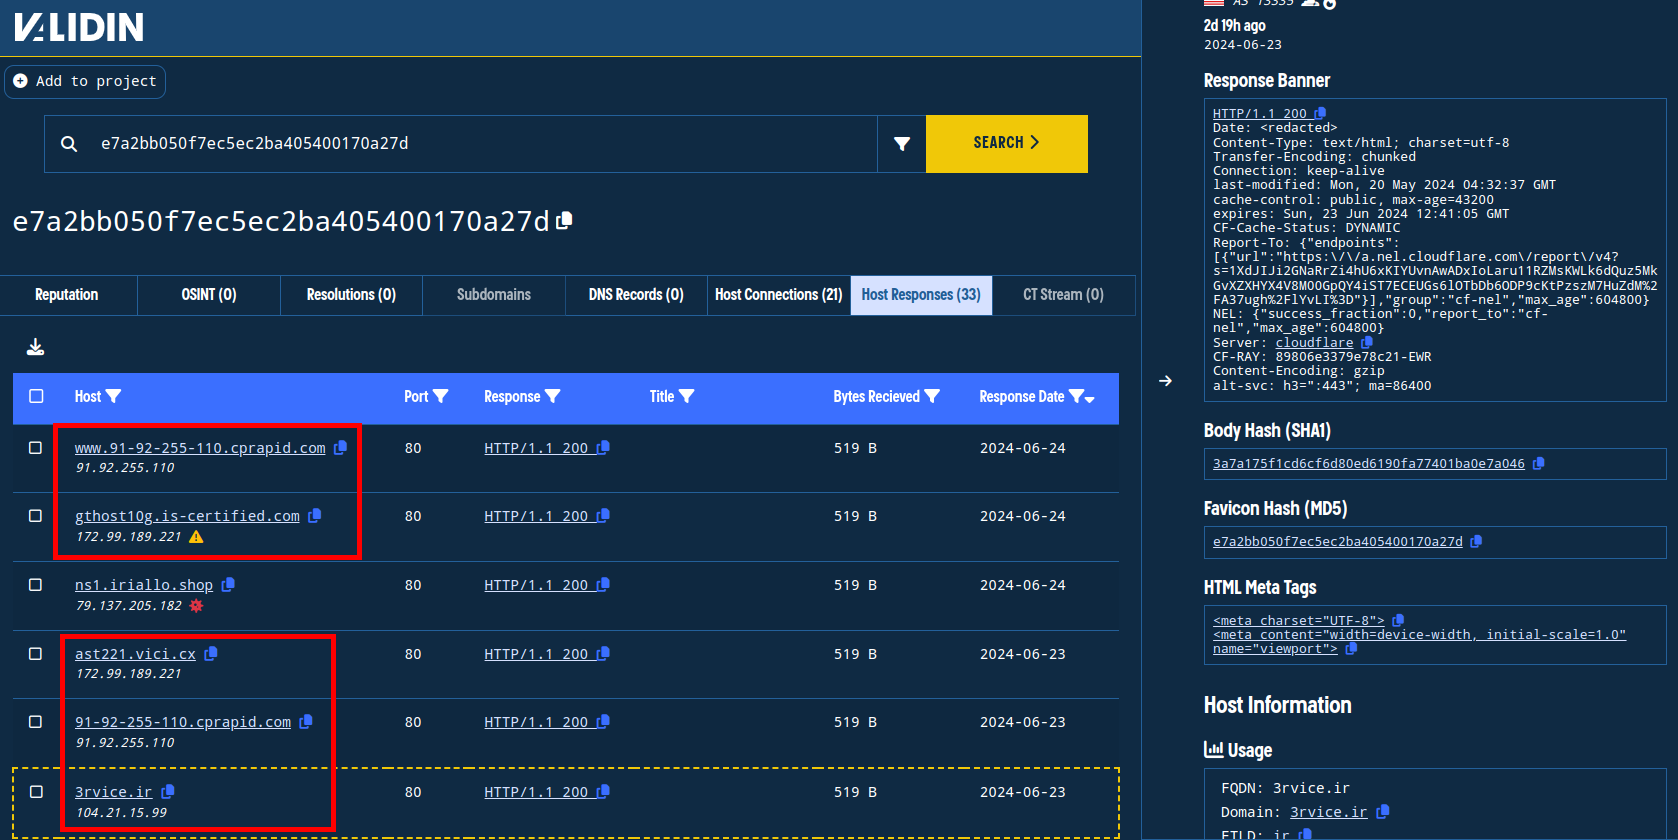
Task: Open the Bytes Recieved column filter
Action: [x=932, y=397]
